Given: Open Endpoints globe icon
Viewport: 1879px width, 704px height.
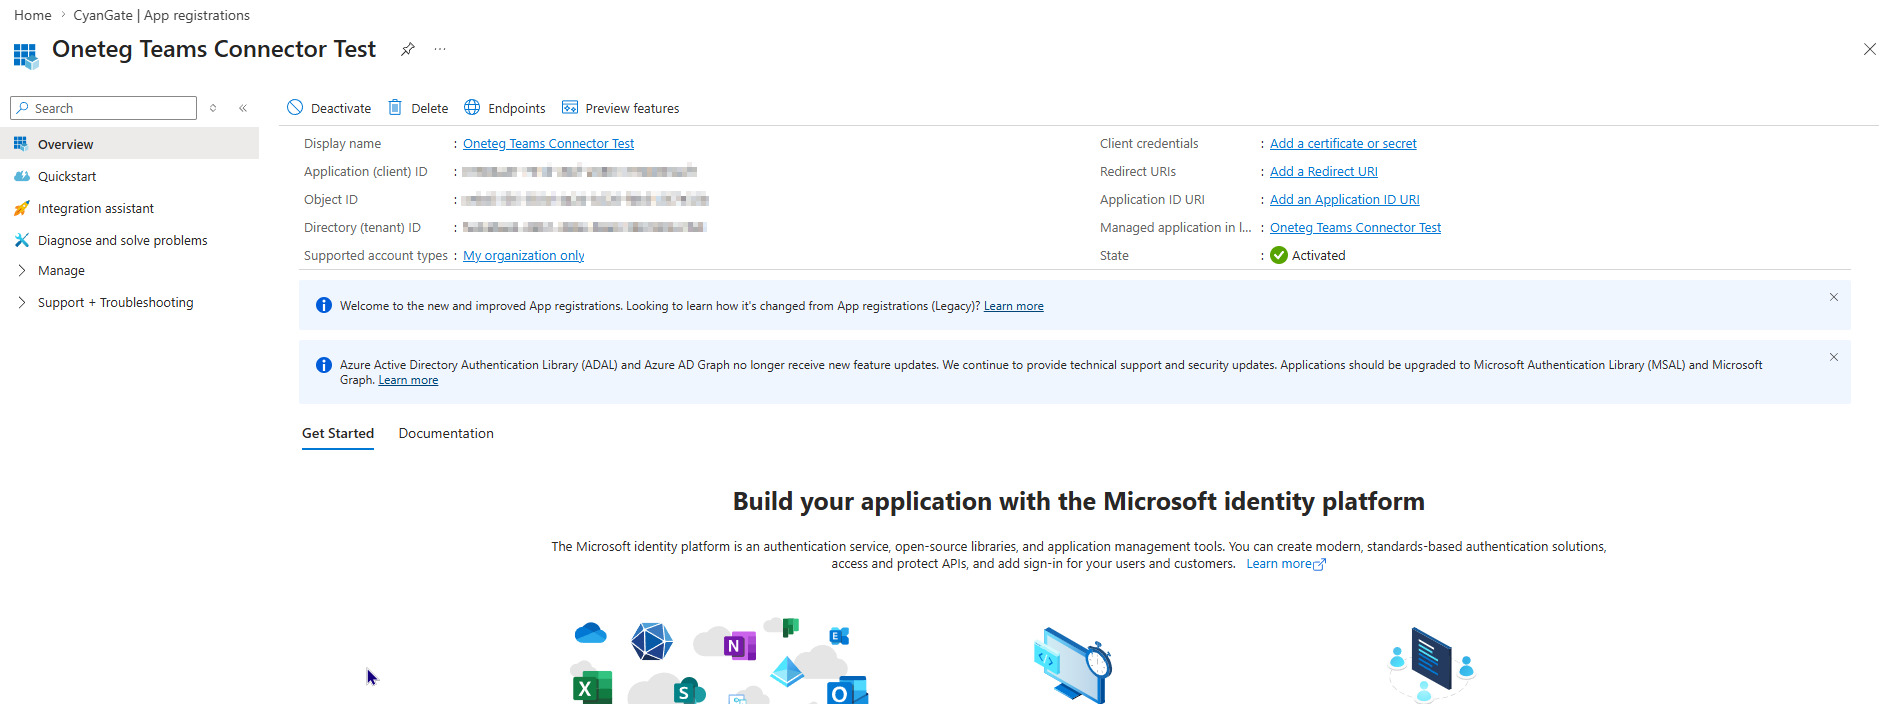Looking at the screenshot, I should point(472,107).
